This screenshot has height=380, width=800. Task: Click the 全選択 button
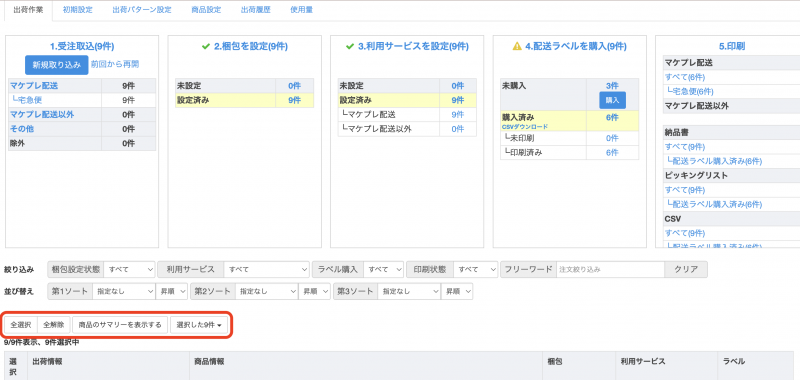(x=21, y=324)
